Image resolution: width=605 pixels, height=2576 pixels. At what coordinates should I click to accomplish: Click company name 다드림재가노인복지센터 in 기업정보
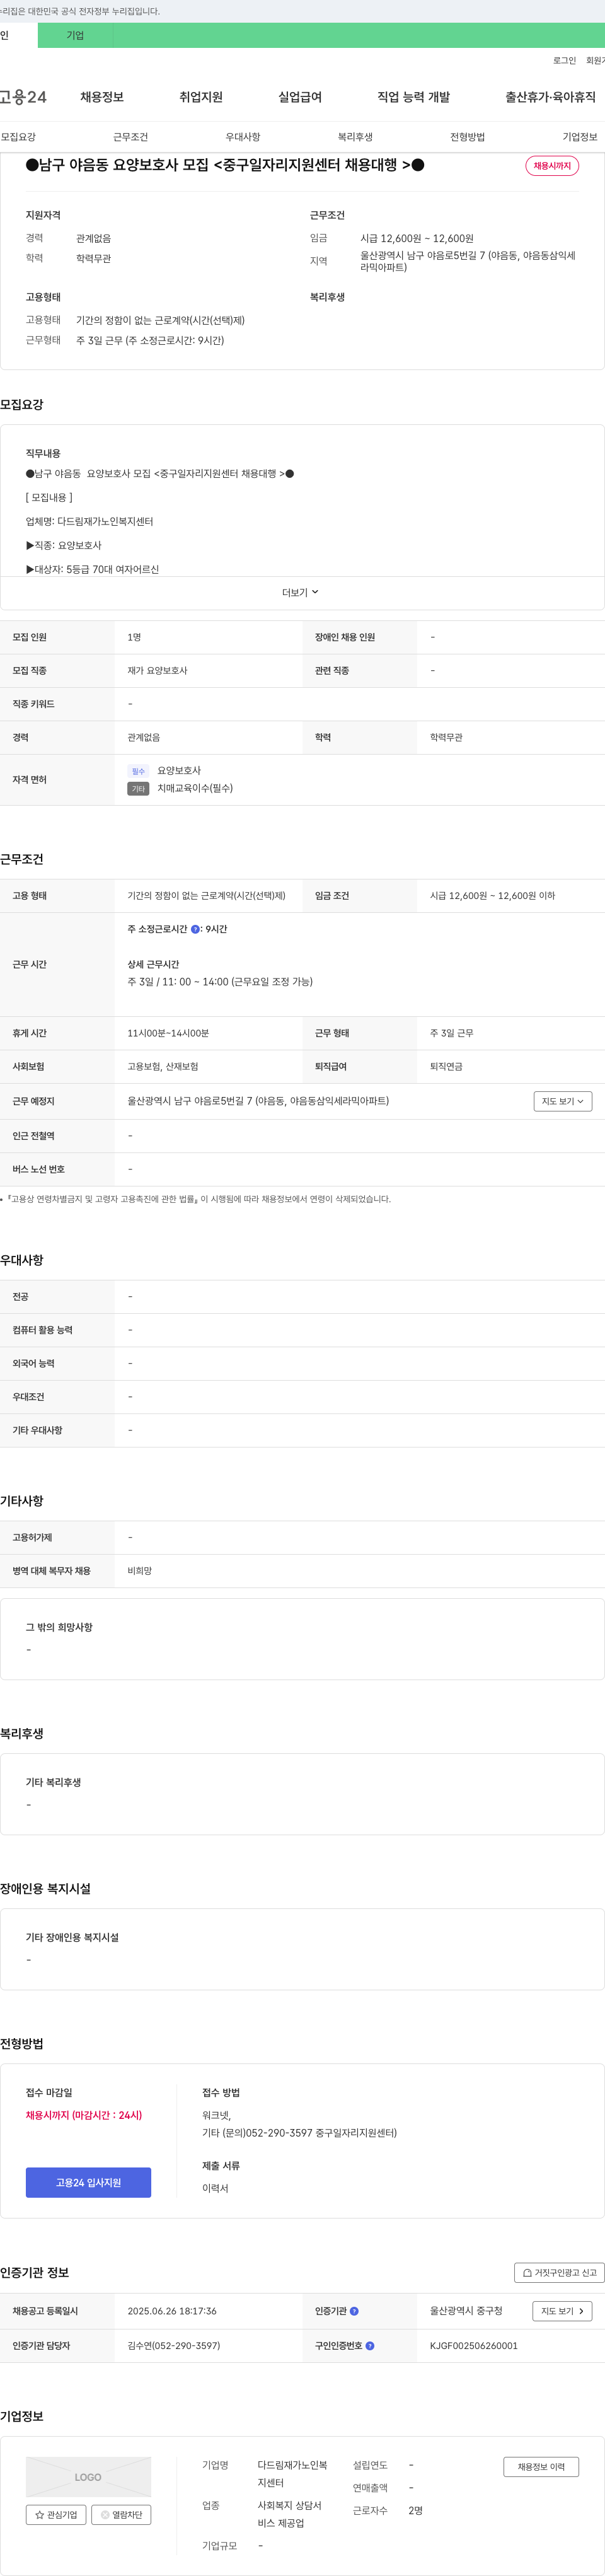(x=292, y=2474)
